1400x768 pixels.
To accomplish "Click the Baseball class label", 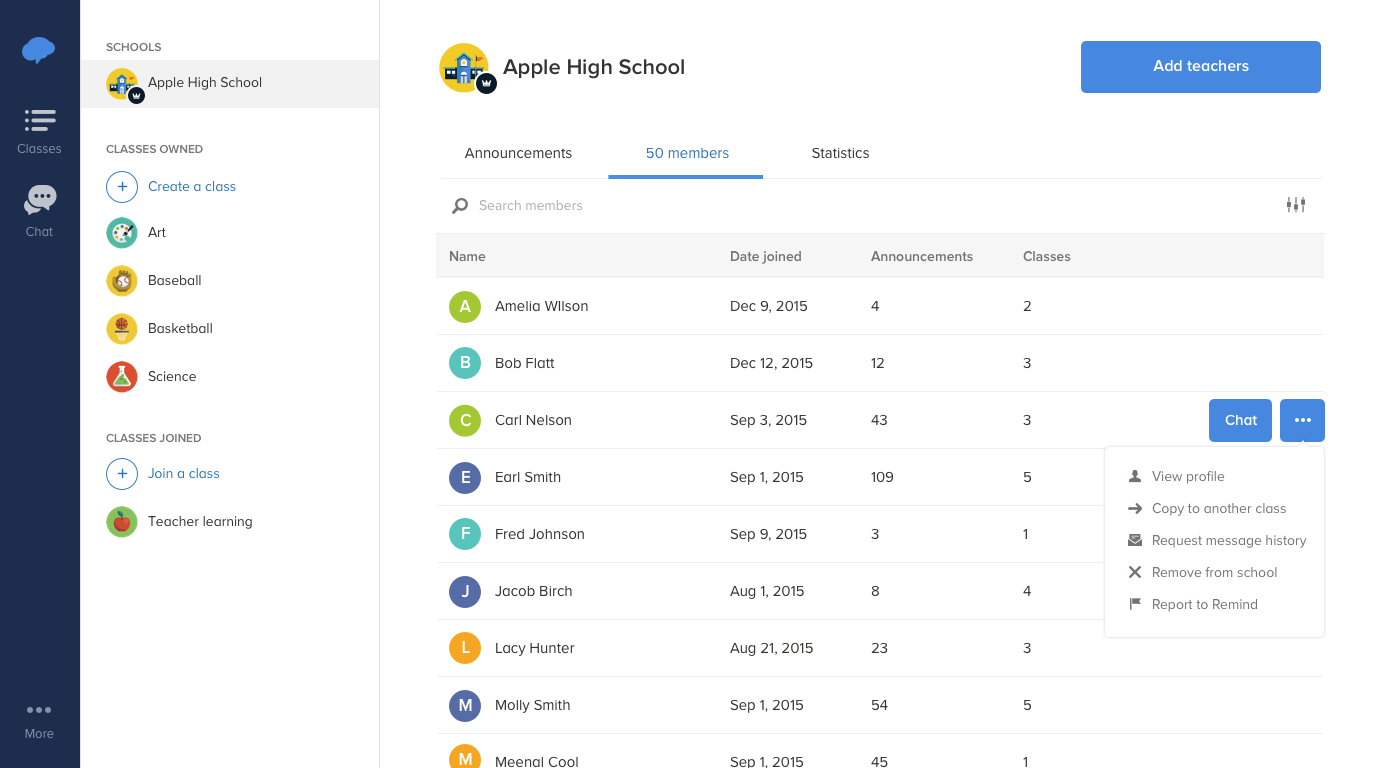I will point(175,280).
